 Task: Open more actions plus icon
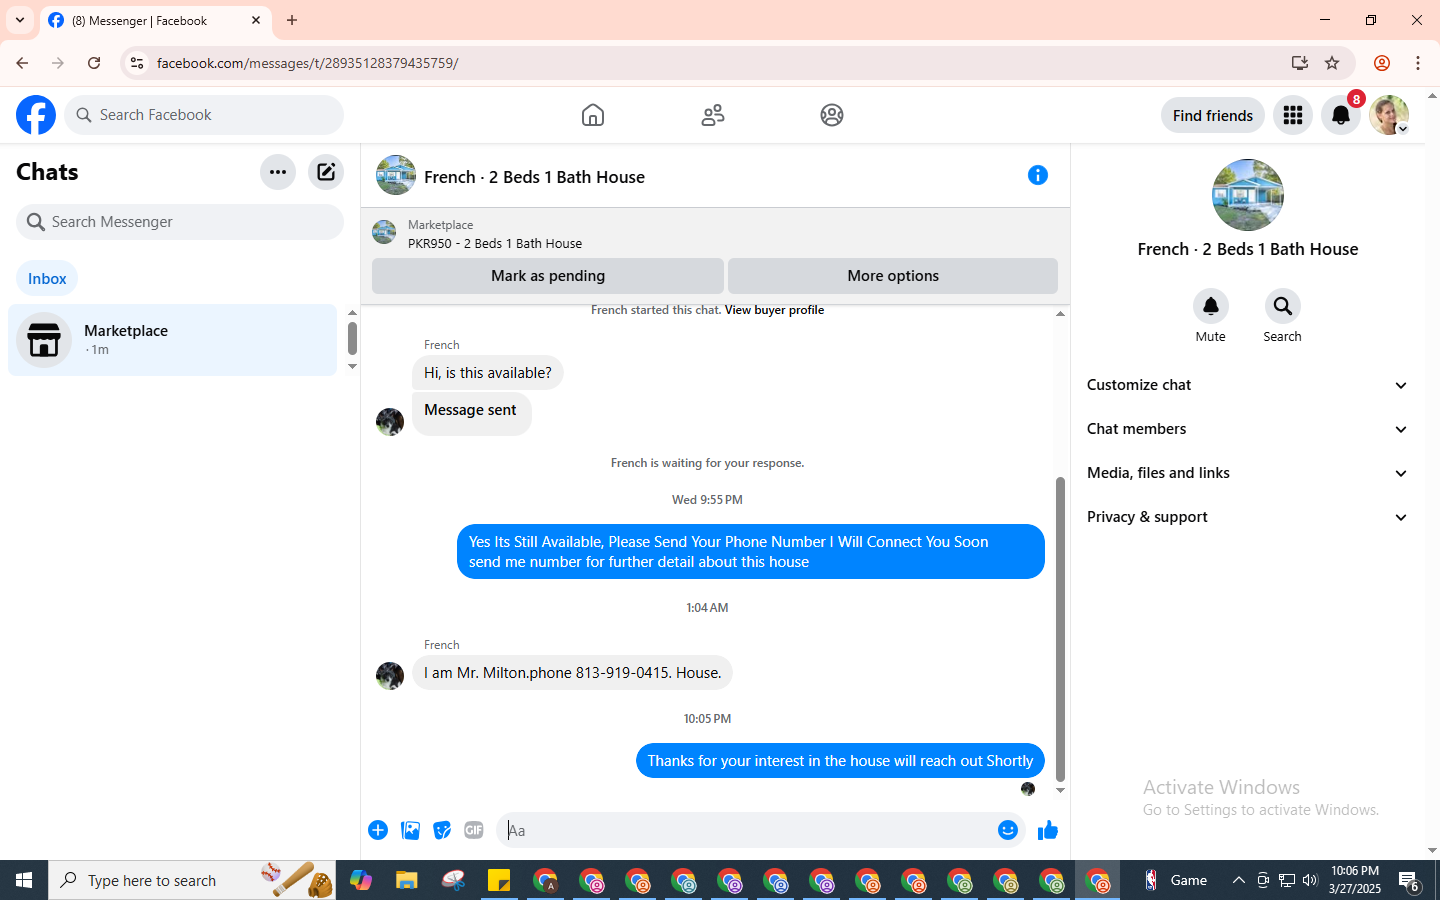click(x=378, y=830)
